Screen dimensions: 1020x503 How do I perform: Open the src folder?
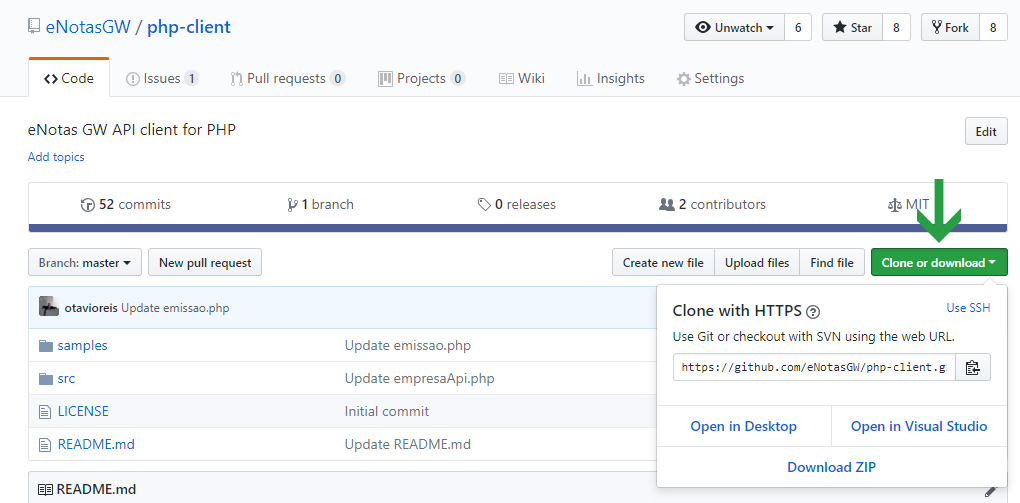click(x=66, y=379)
